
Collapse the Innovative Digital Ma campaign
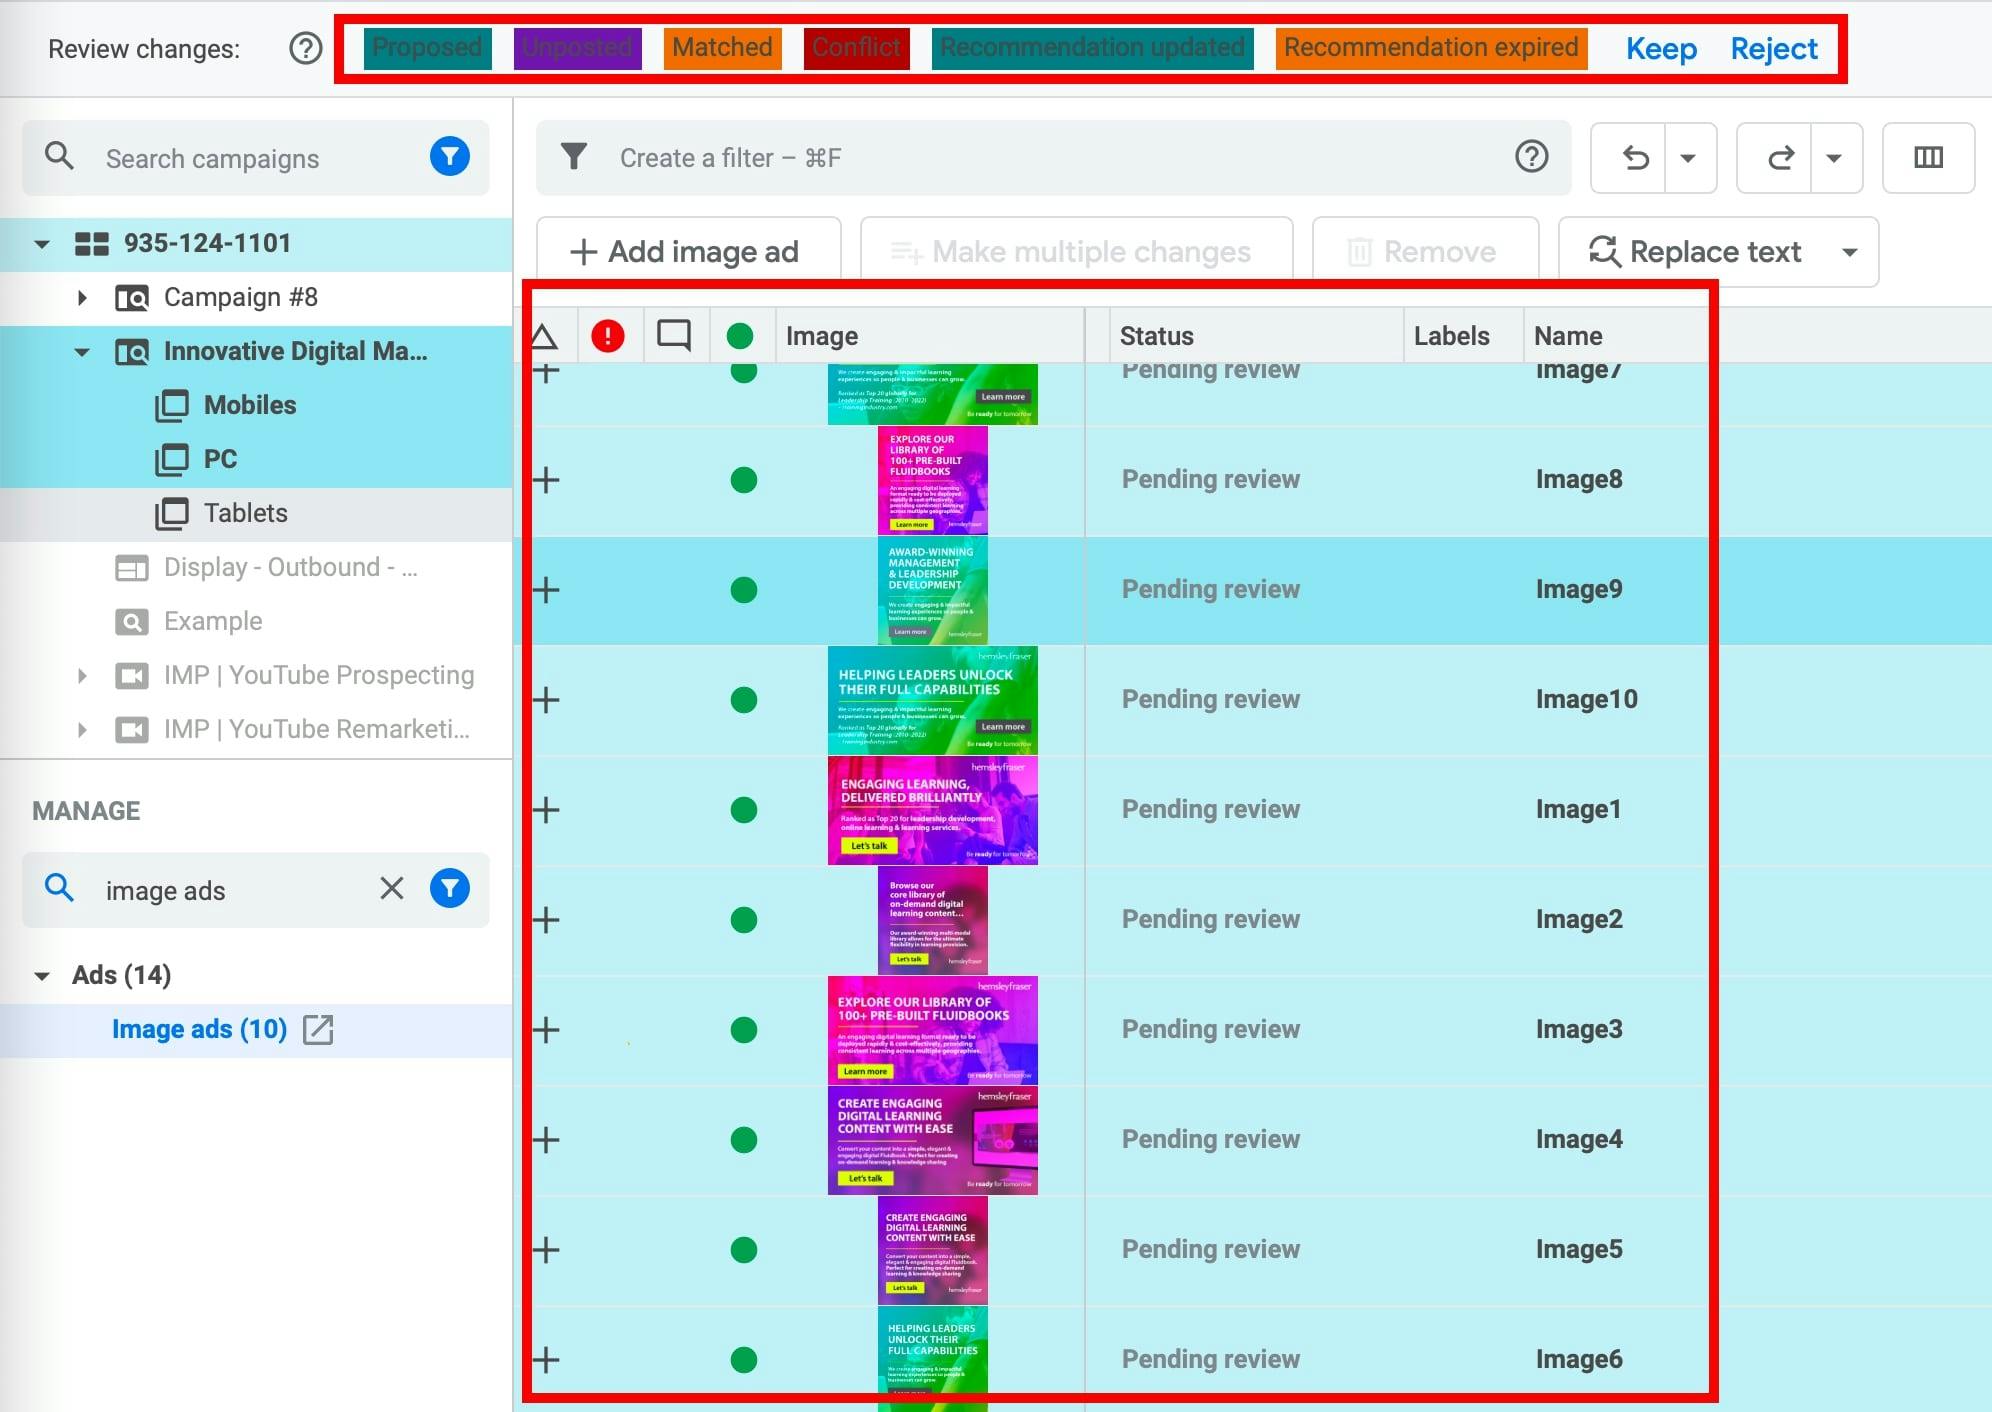point(82,351)
